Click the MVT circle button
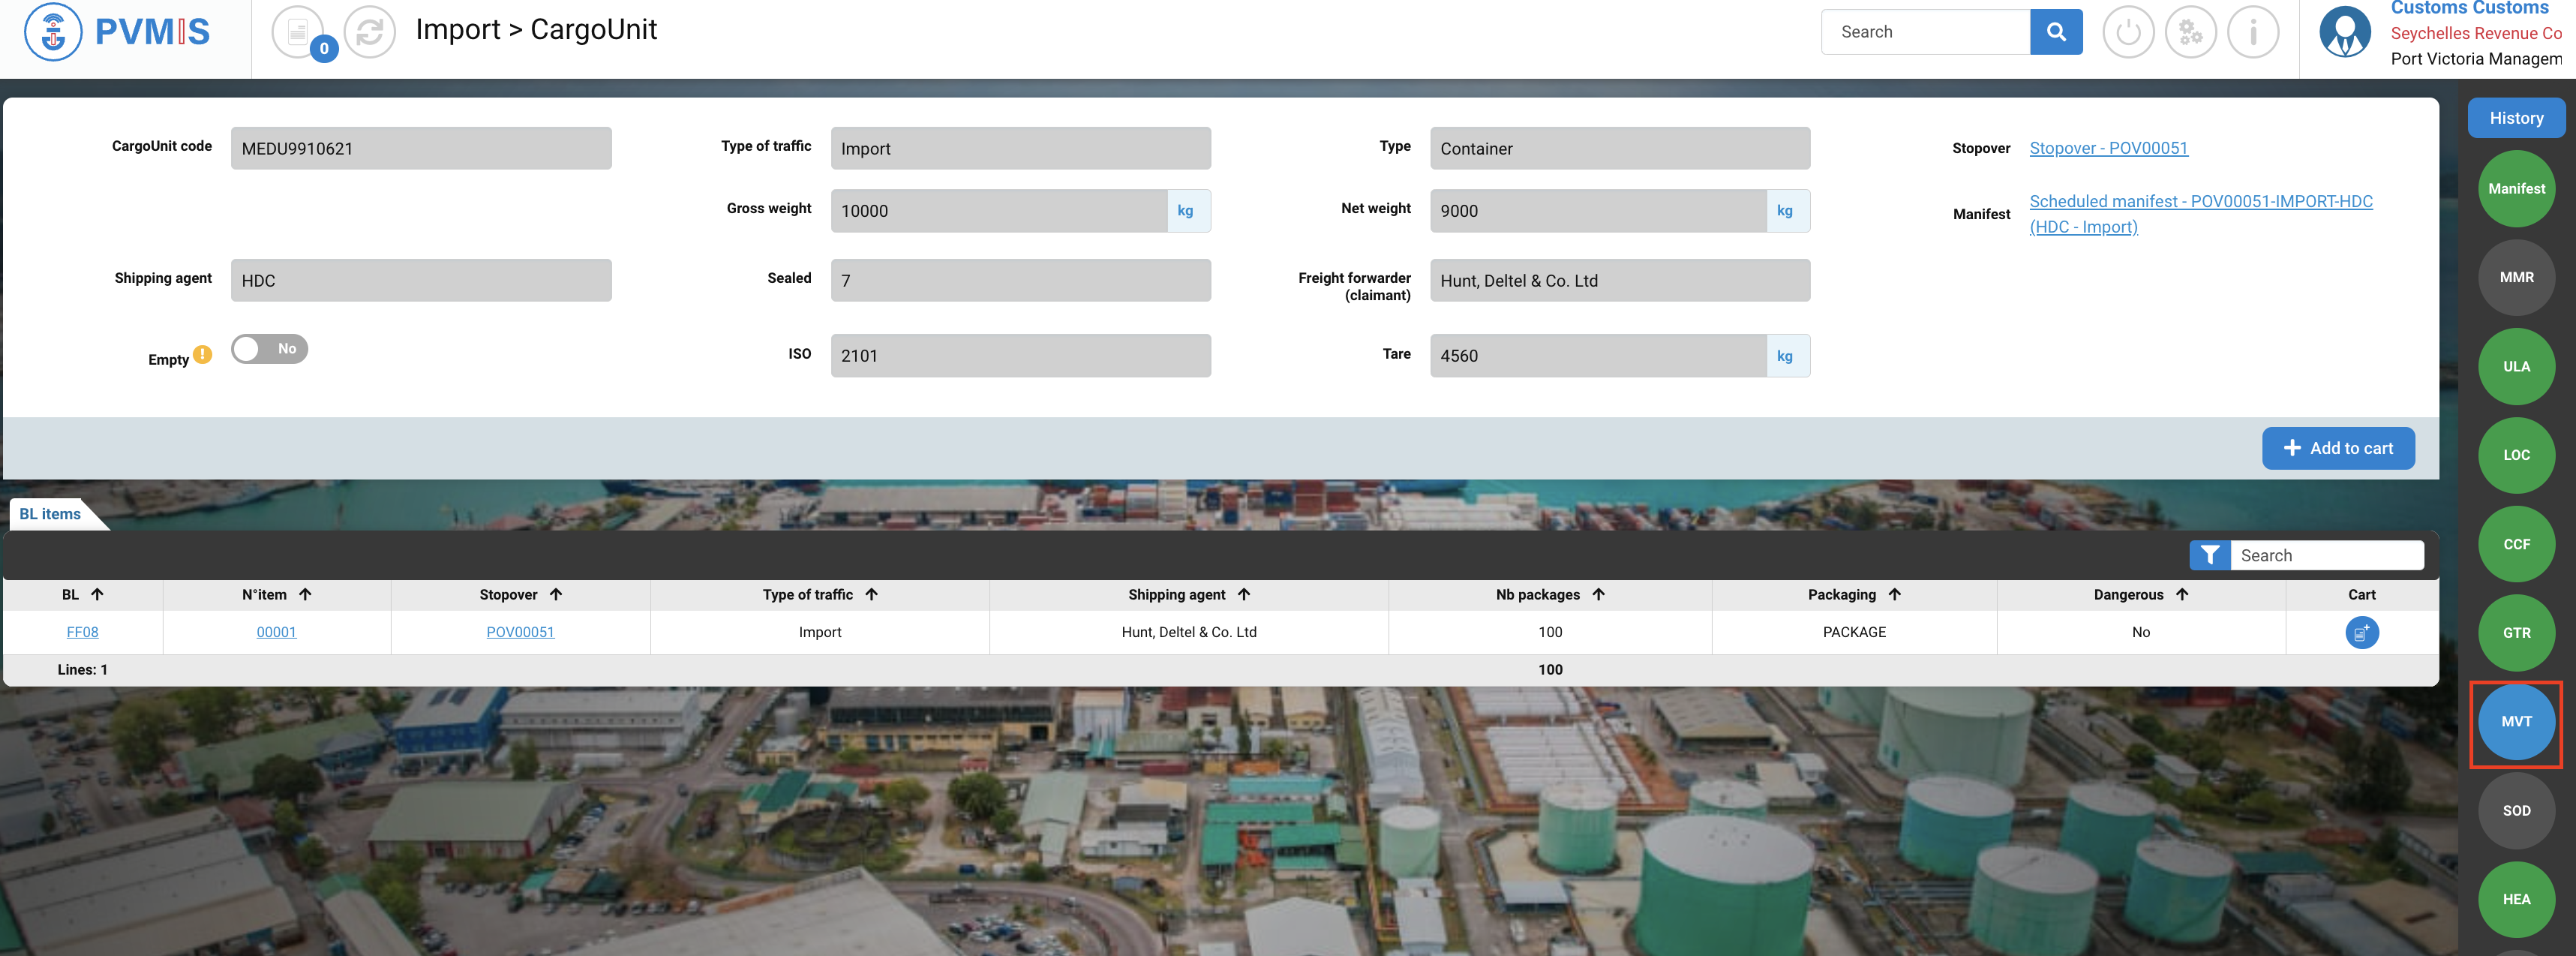2576x956 pixels. 2515,722
